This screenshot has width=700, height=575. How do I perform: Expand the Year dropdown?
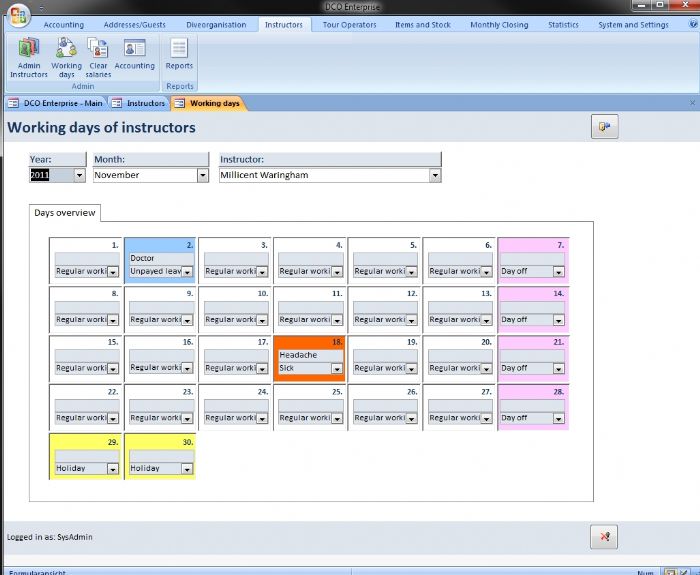point(80,175)
